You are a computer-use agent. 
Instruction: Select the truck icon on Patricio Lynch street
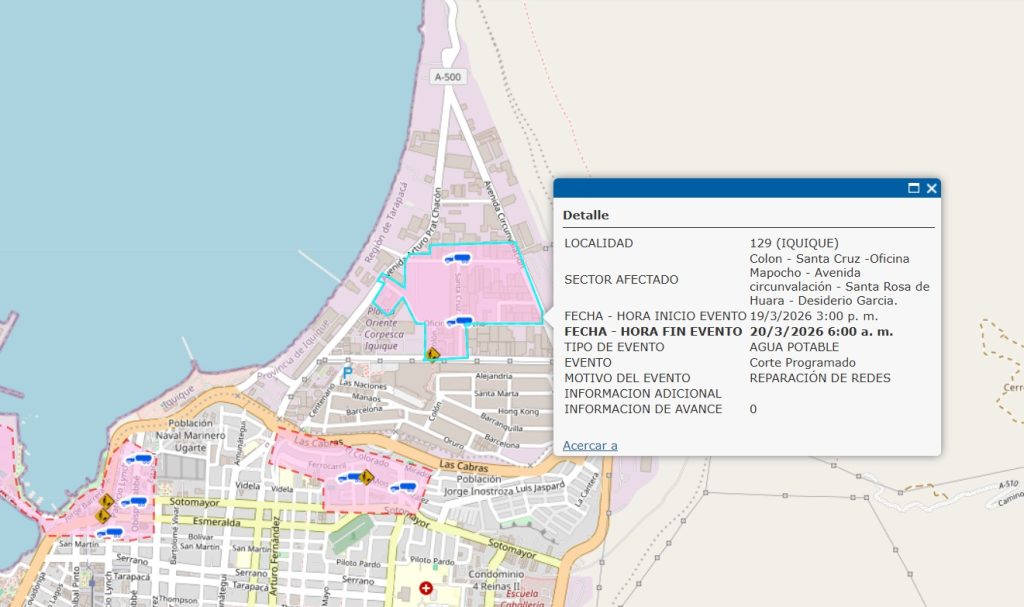134,501
